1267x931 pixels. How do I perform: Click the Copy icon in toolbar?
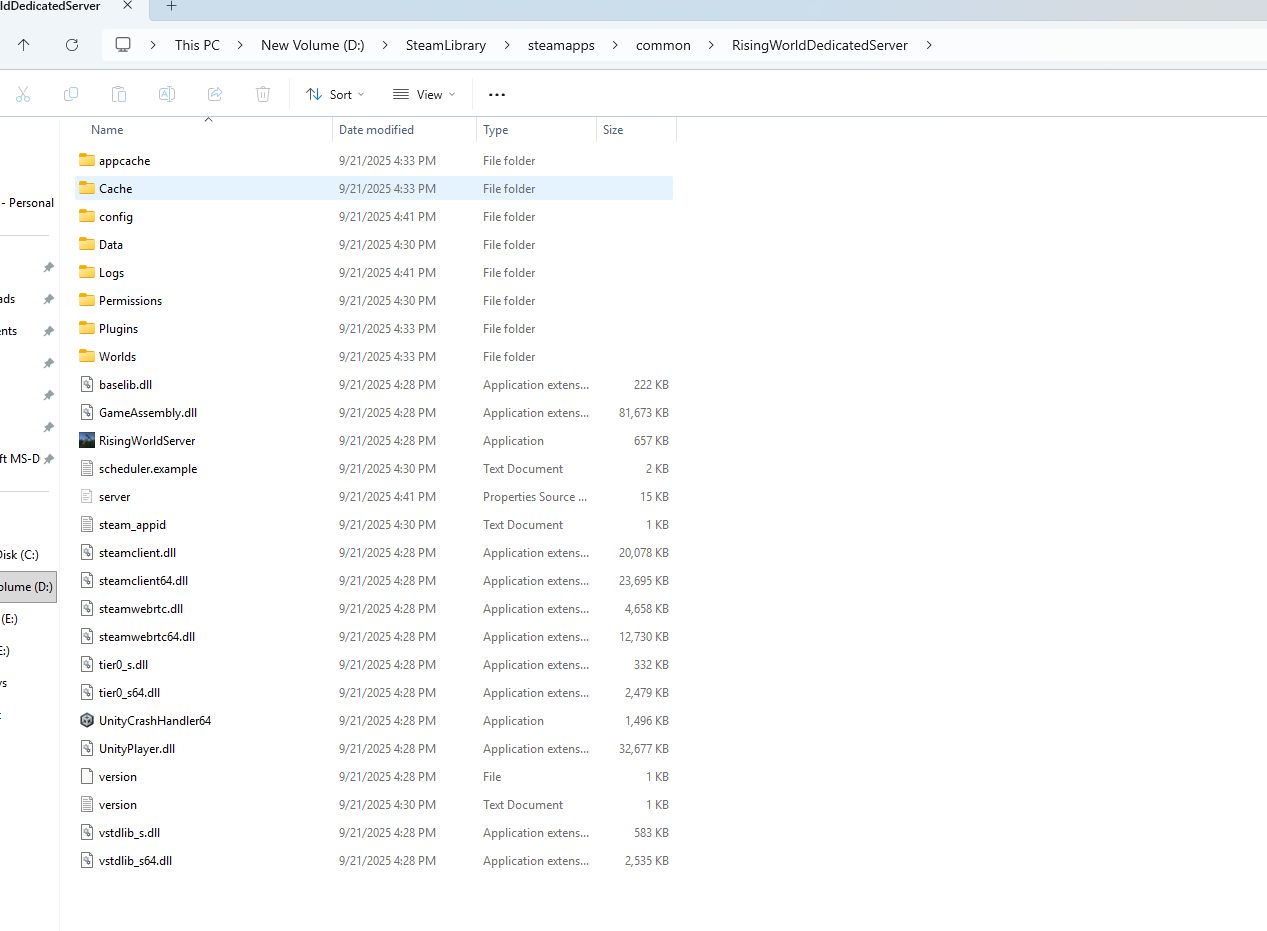coord(71,94)
